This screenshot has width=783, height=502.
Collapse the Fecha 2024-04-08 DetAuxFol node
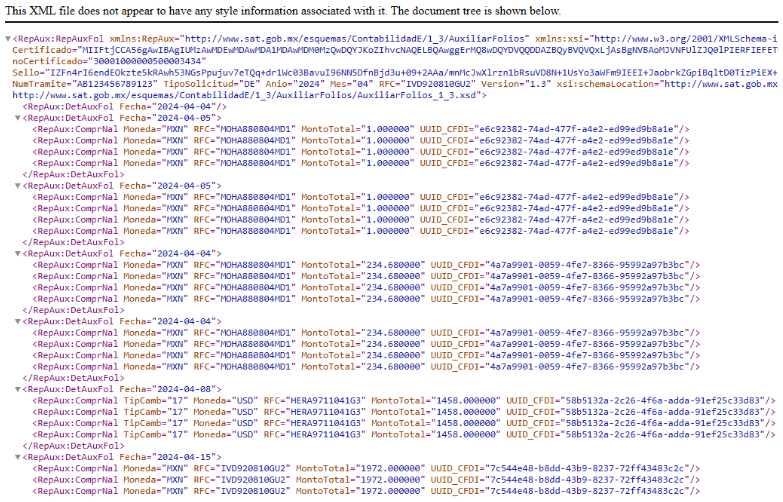pyautogui.click(x=17, y=389)
